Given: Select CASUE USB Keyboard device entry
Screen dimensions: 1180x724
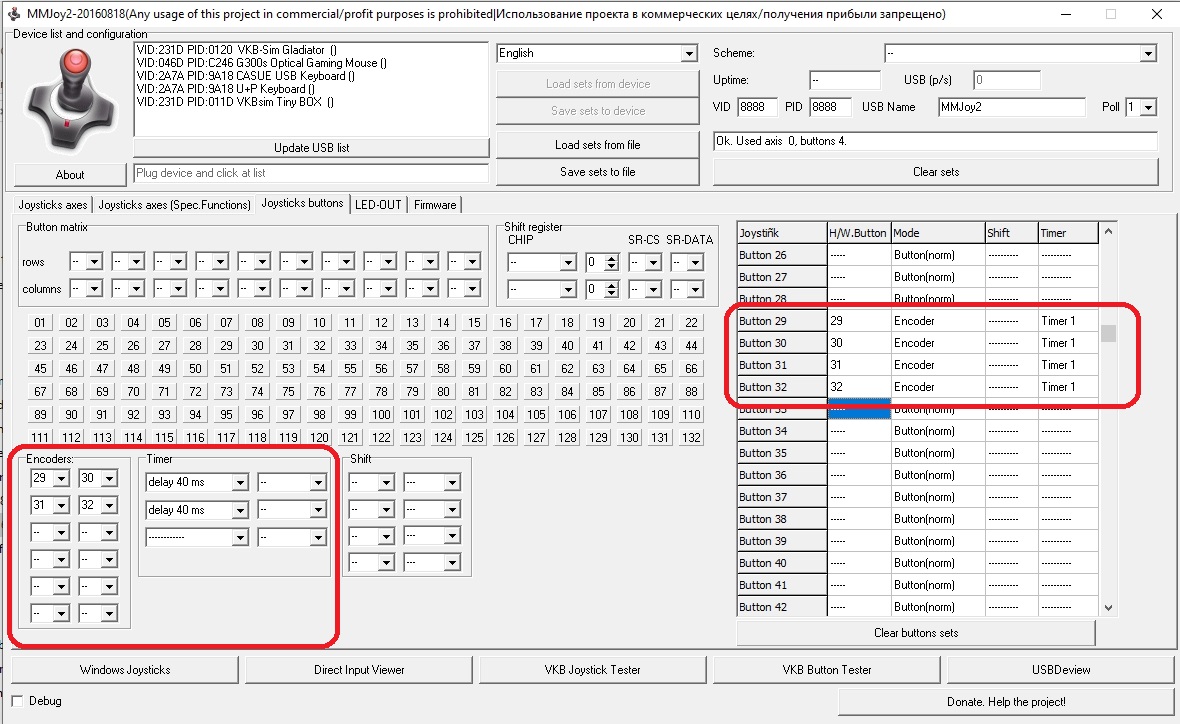Looking at the screenshot, I should point(245,76).
